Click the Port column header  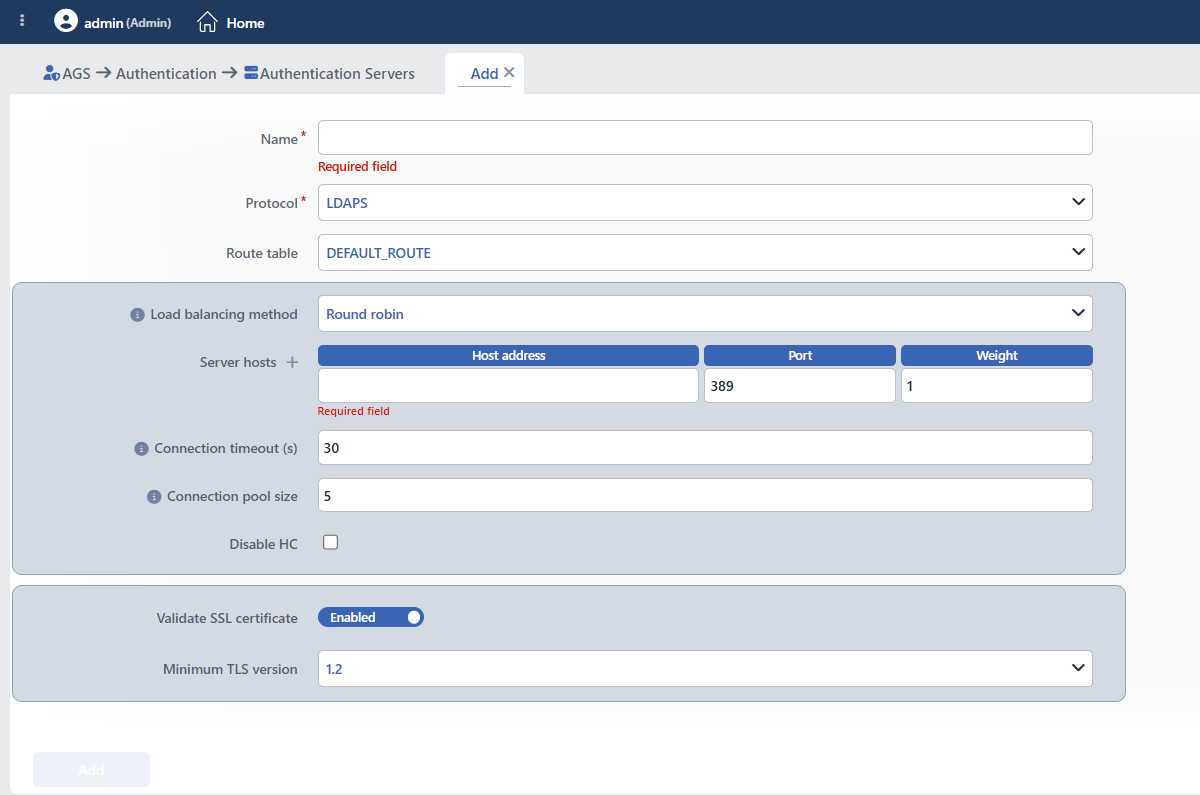point(800,355)
